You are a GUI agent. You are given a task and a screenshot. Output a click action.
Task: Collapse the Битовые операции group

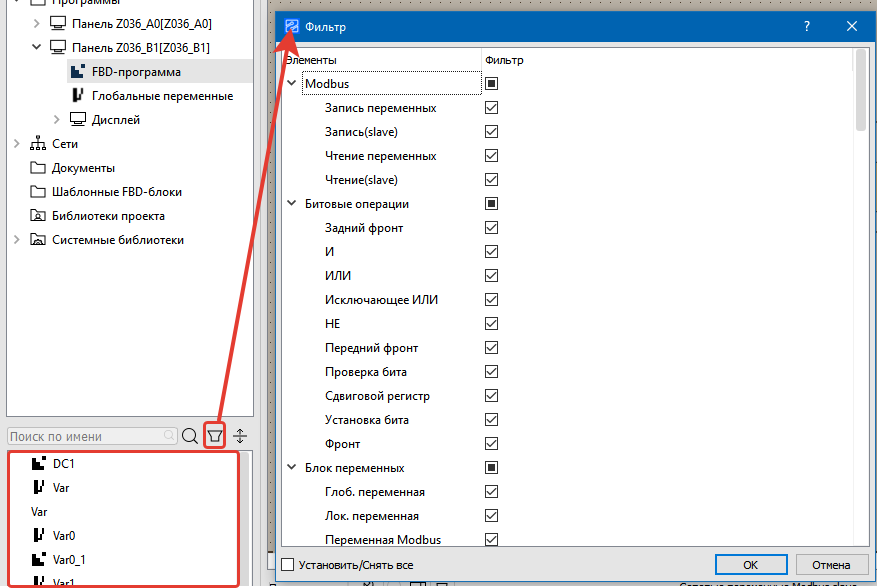[x=291, y=204]
